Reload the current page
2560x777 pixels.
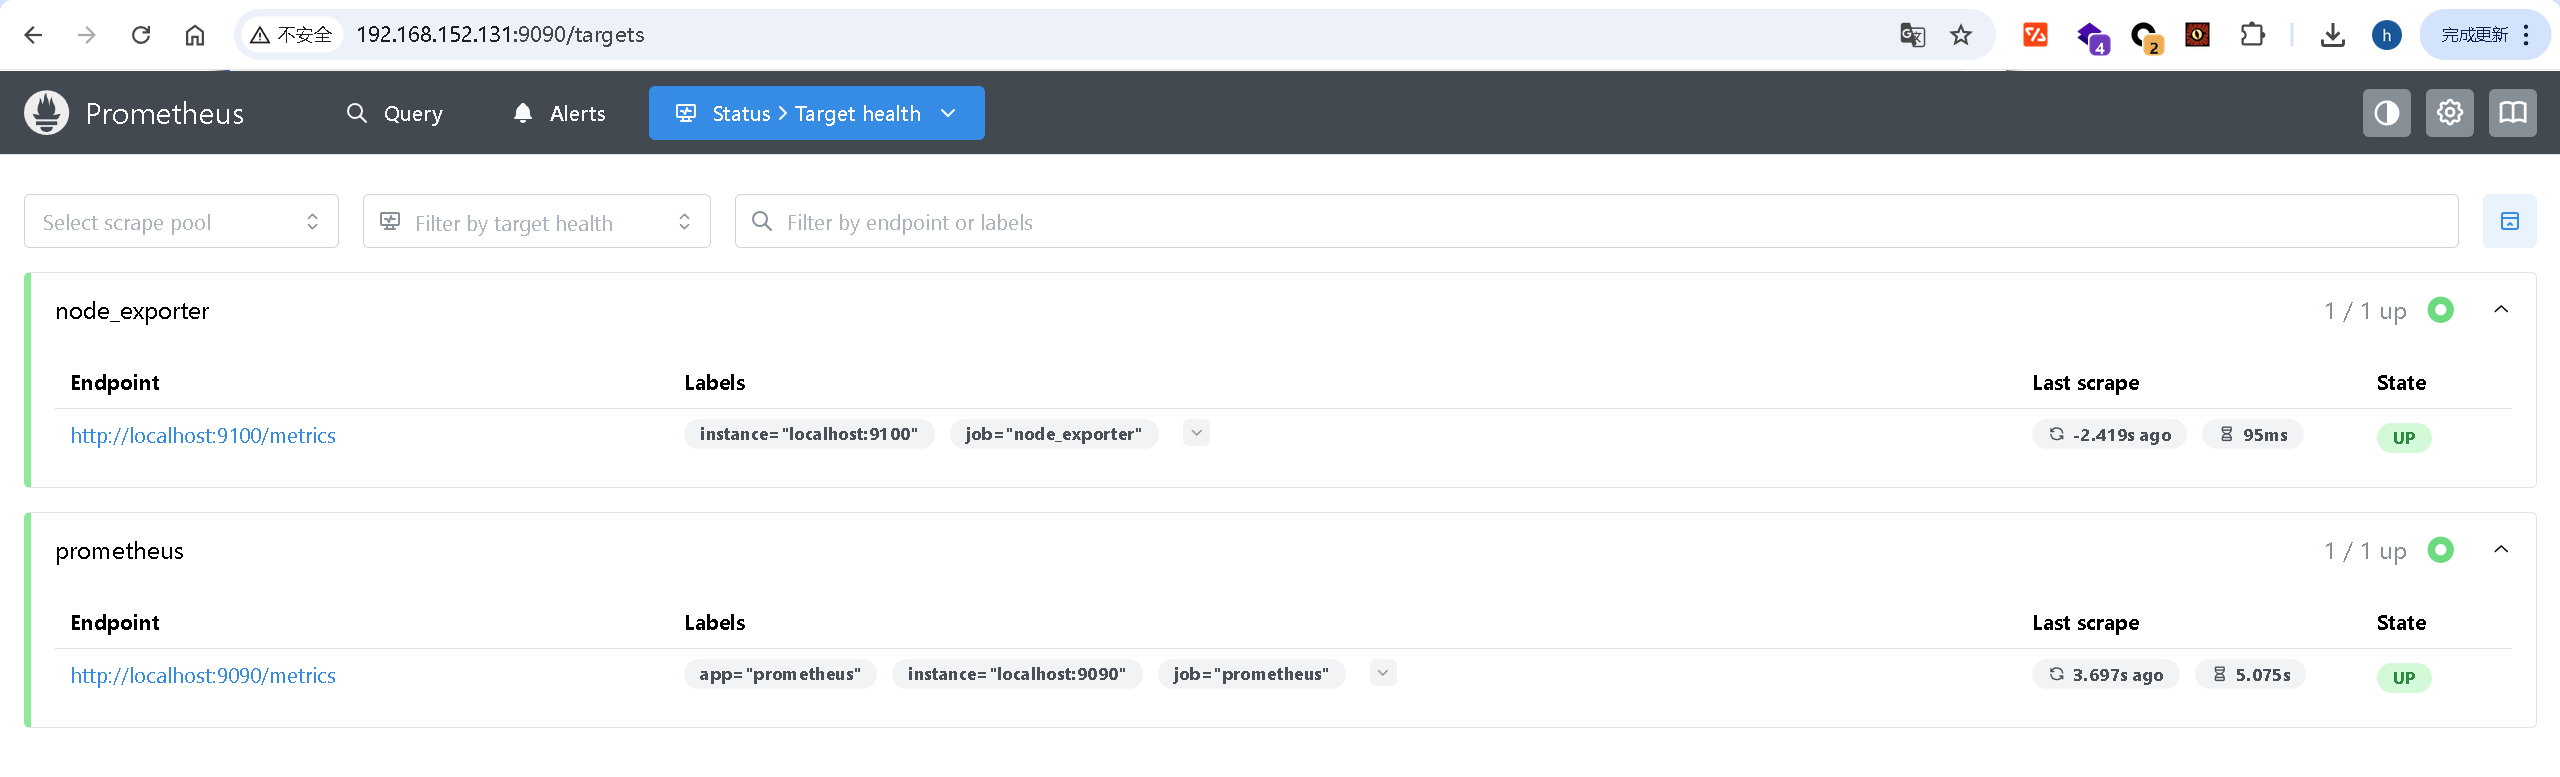(x=141, y=35)
